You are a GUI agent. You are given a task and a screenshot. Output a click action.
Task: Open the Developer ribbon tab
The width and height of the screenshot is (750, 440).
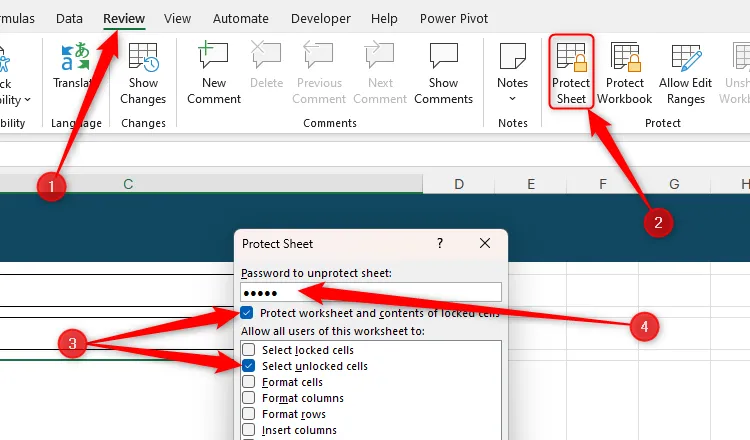322,18
